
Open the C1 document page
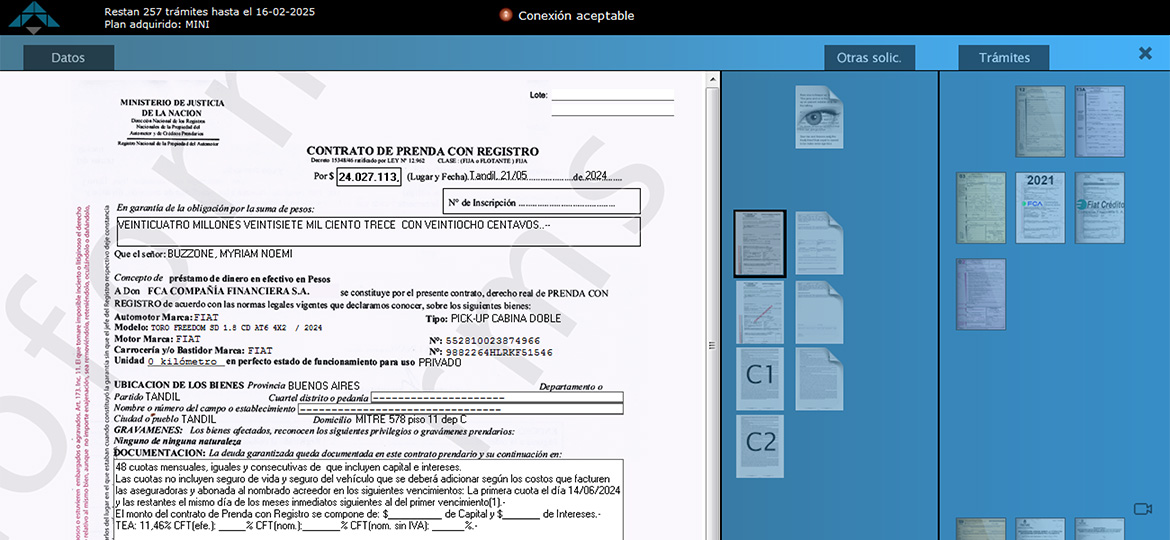click(x=760, y=378)
